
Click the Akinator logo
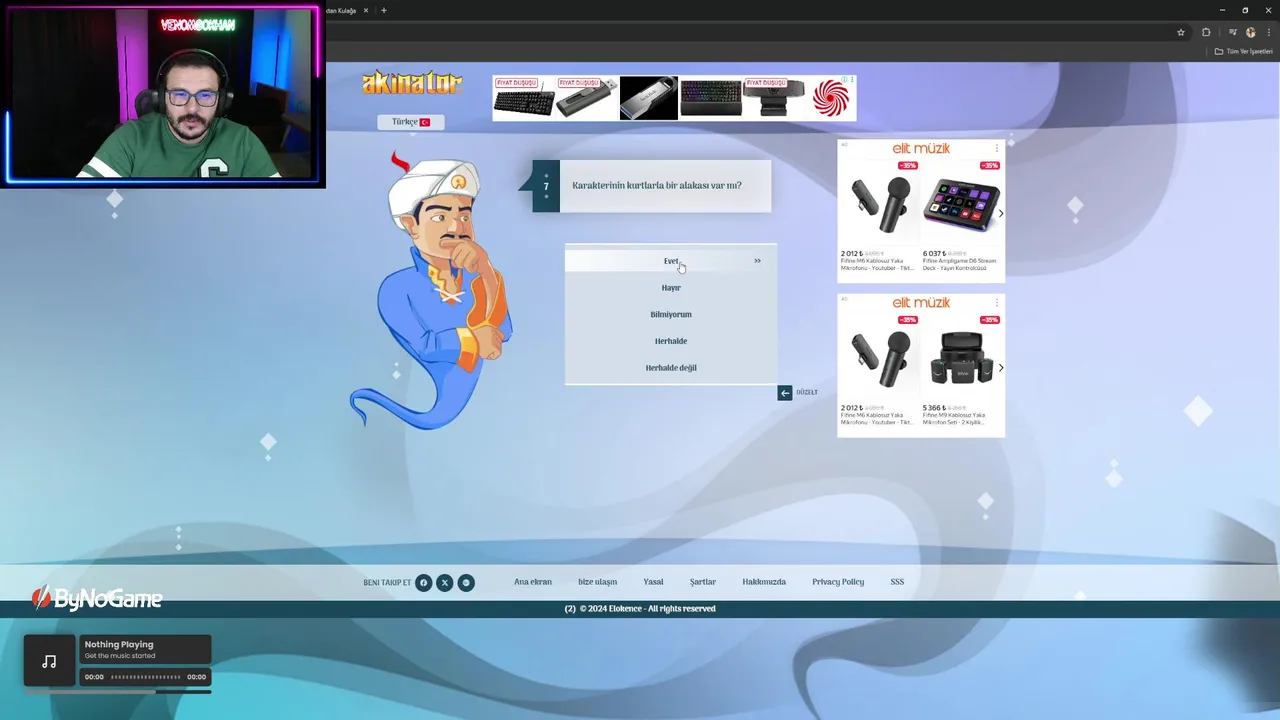pyautogui.click(x=412, y=83)
